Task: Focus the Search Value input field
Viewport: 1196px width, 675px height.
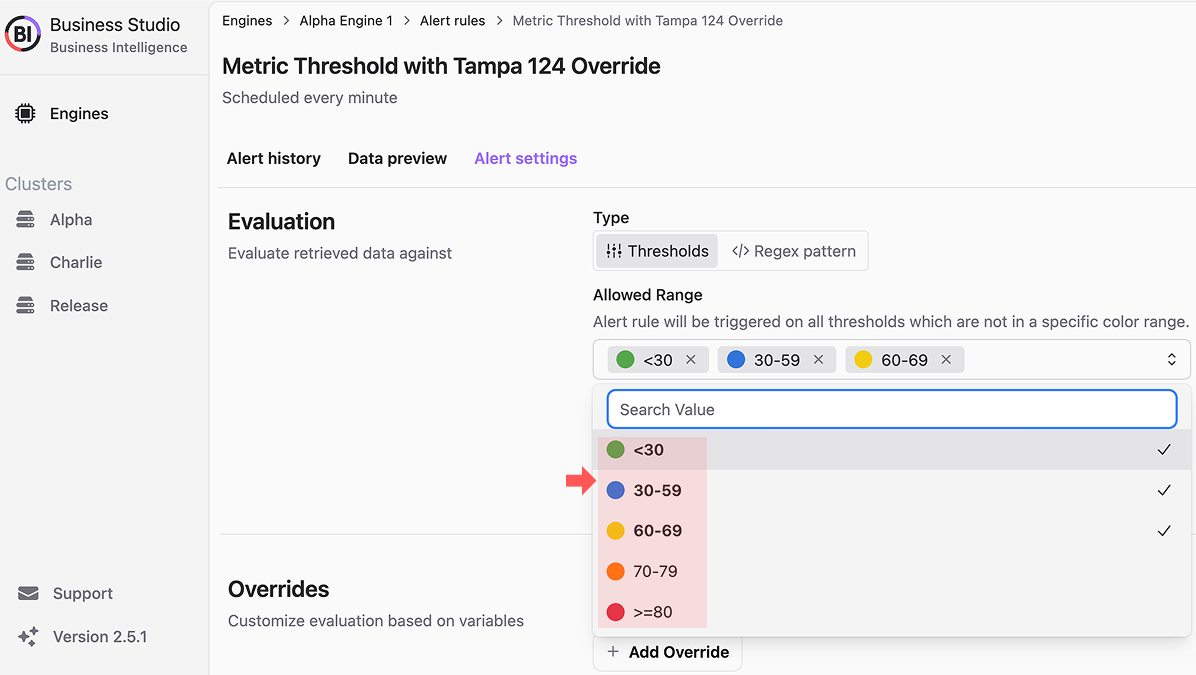Action: pyautogui.click(x=892, y=410)
